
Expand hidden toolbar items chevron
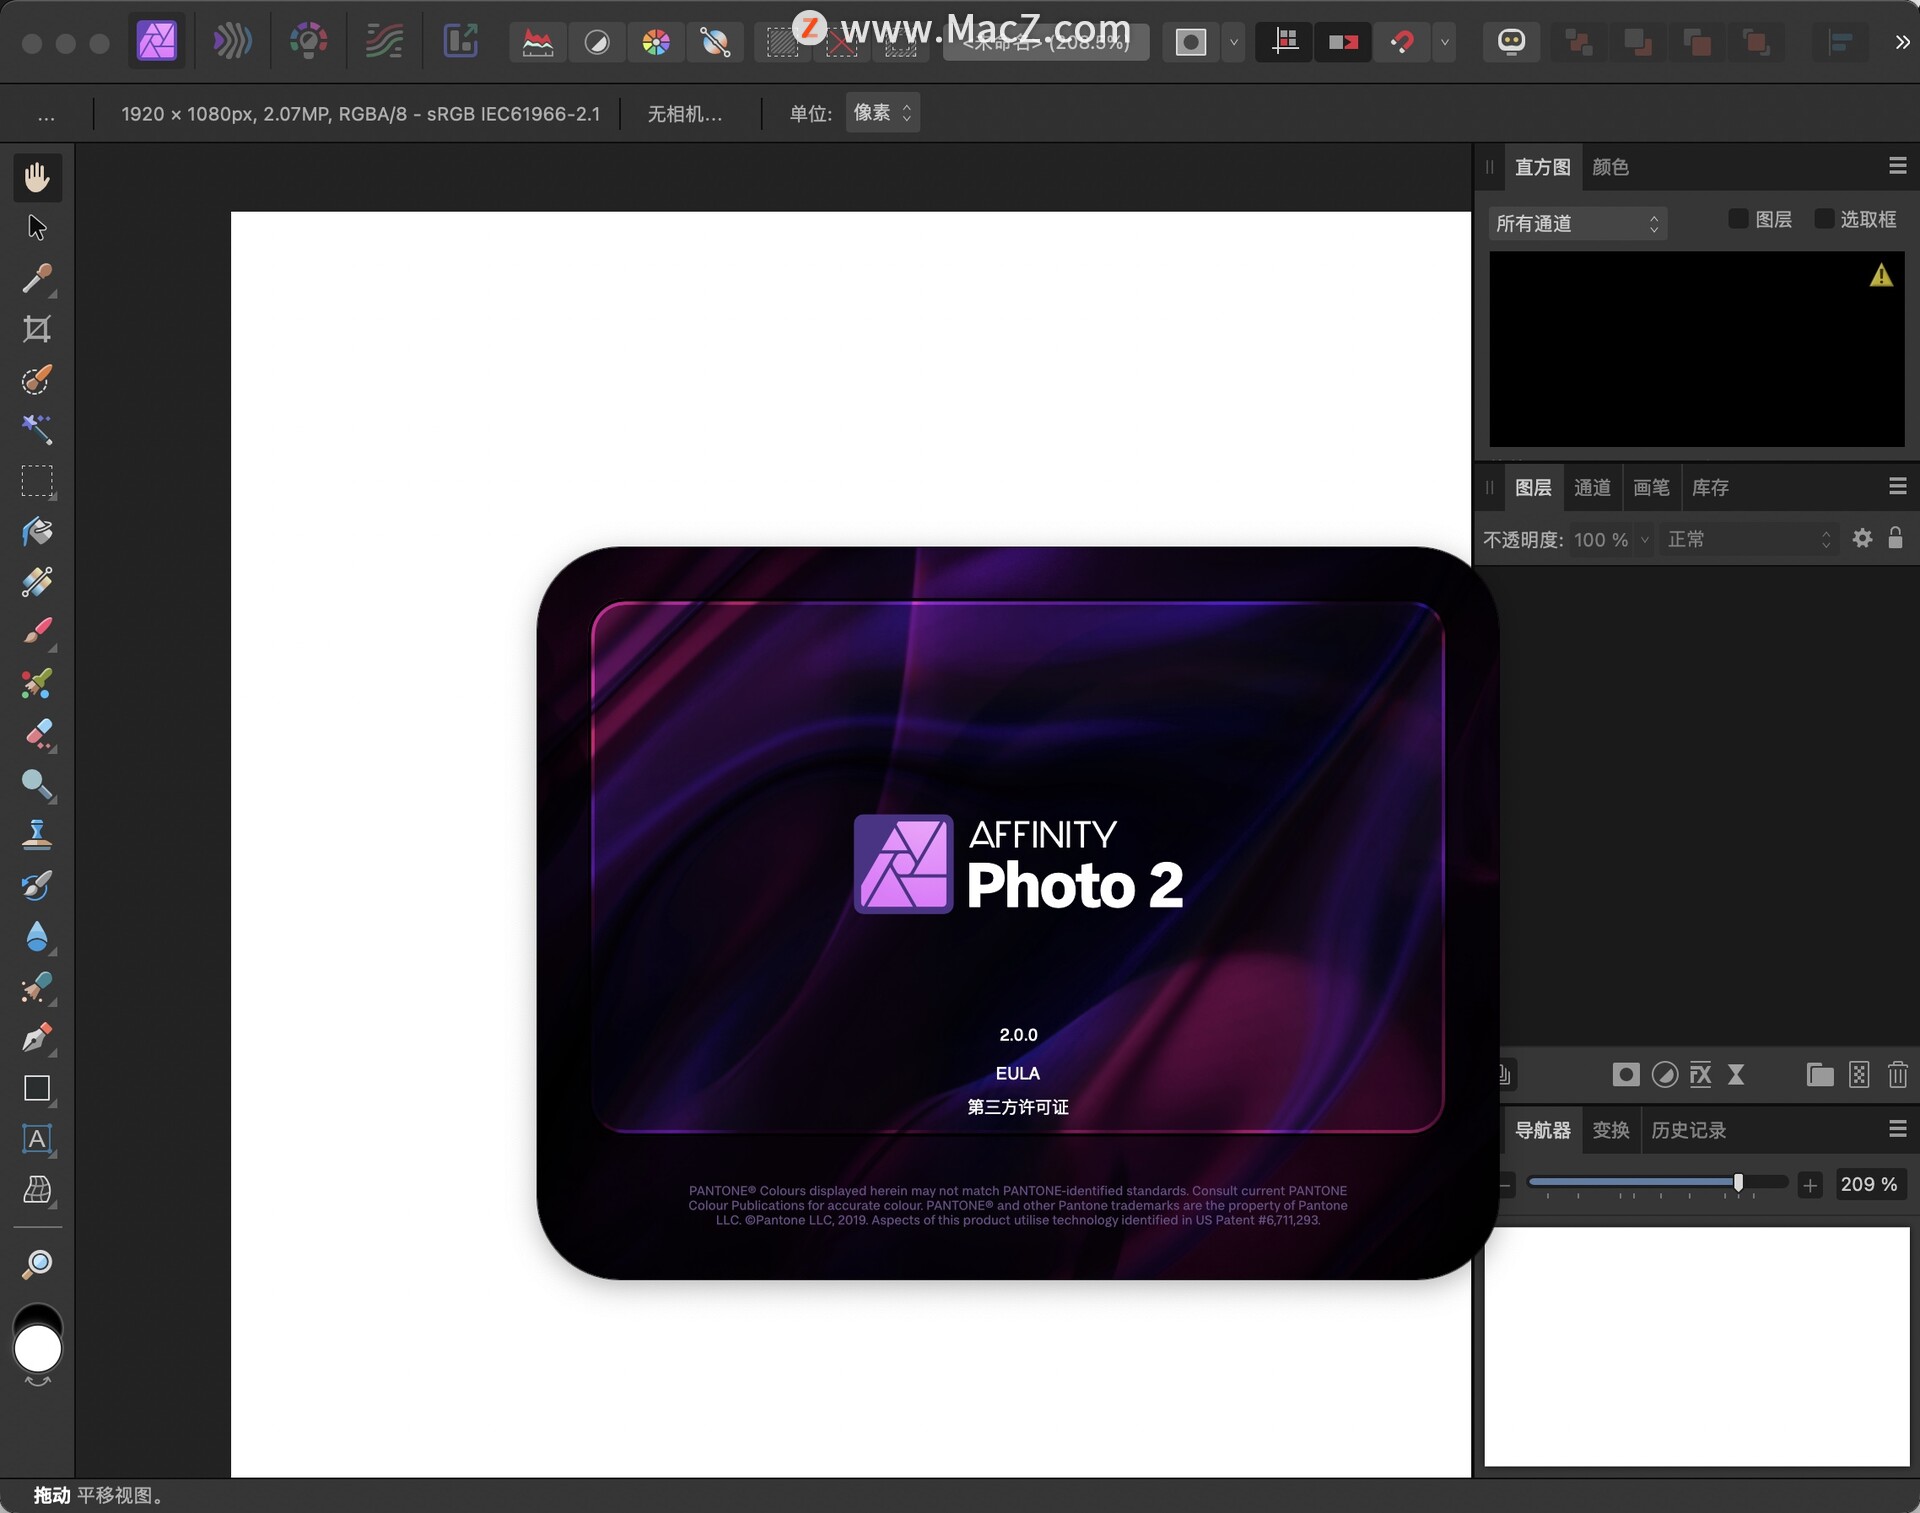(1902, 42)
